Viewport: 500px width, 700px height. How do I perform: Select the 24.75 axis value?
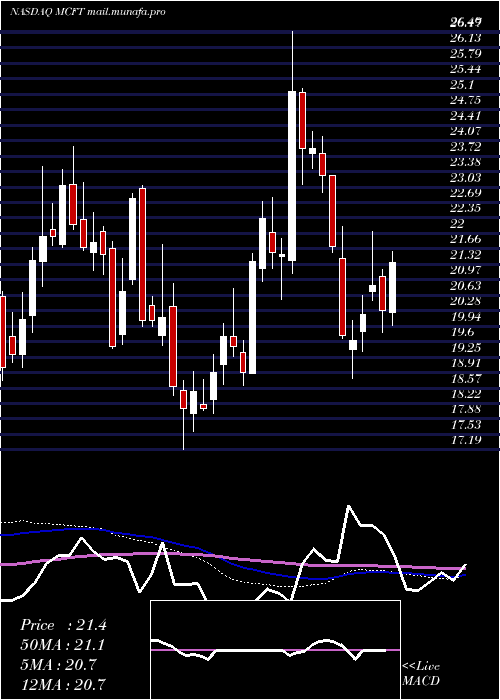point(466,100)
